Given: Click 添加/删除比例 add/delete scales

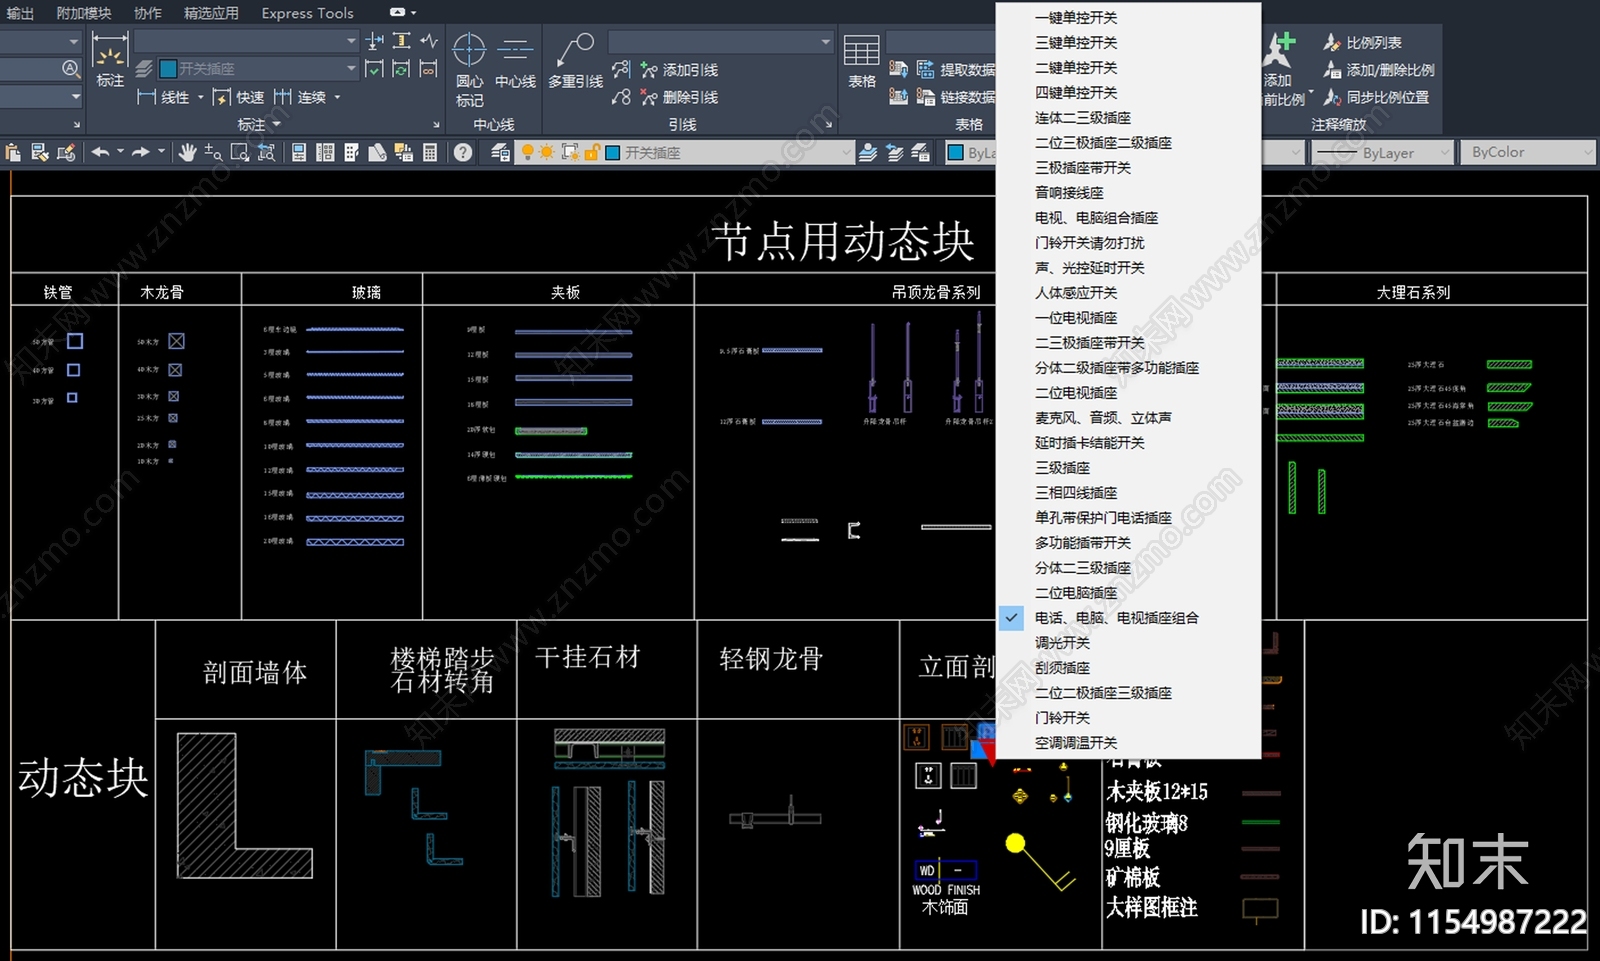Looking at the screenshot, I should pyautogui.click(x=1378, y=70).
